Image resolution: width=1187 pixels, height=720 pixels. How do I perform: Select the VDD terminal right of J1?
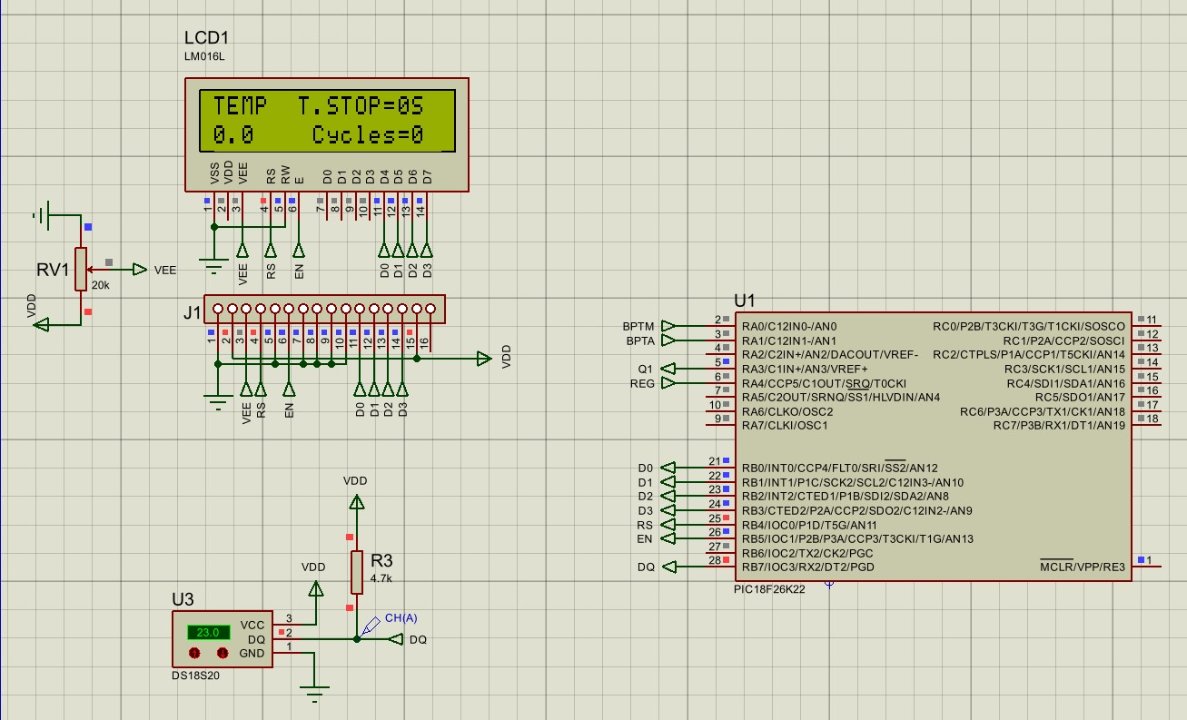(x=484, y=359)
